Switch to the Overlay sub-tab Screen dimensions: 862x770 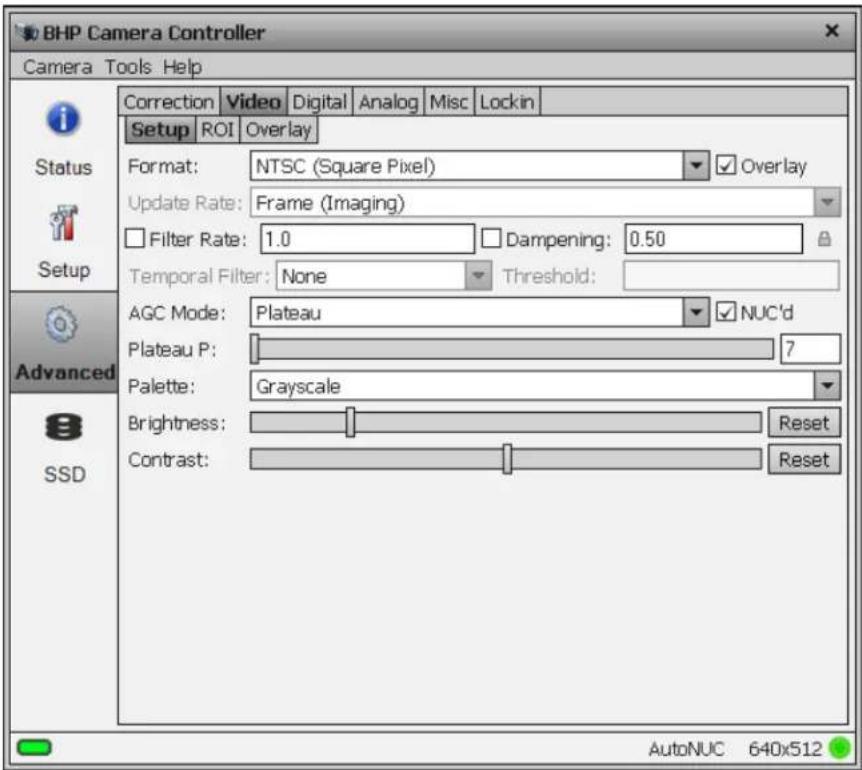(279, 130)
